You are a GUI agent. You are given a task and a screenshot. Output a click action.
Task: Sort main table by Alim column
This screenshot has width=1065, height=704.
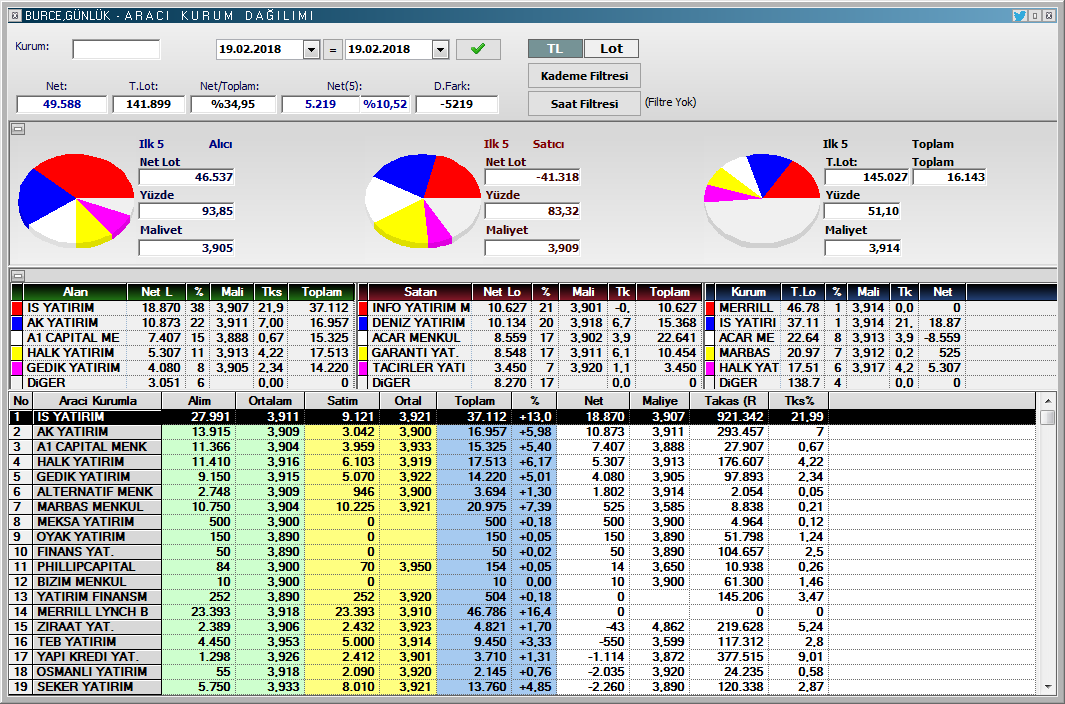(x=199, y=401)
